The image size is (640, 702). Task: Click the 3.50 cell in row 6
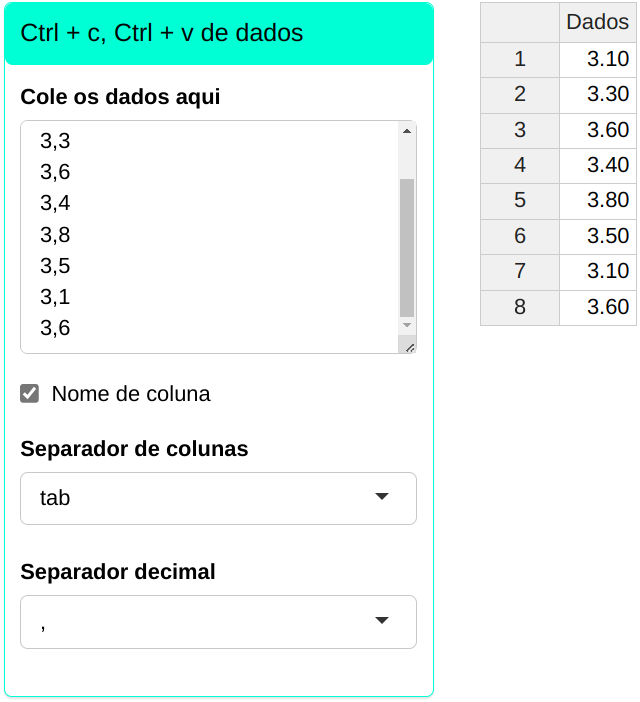coord(597,236)
